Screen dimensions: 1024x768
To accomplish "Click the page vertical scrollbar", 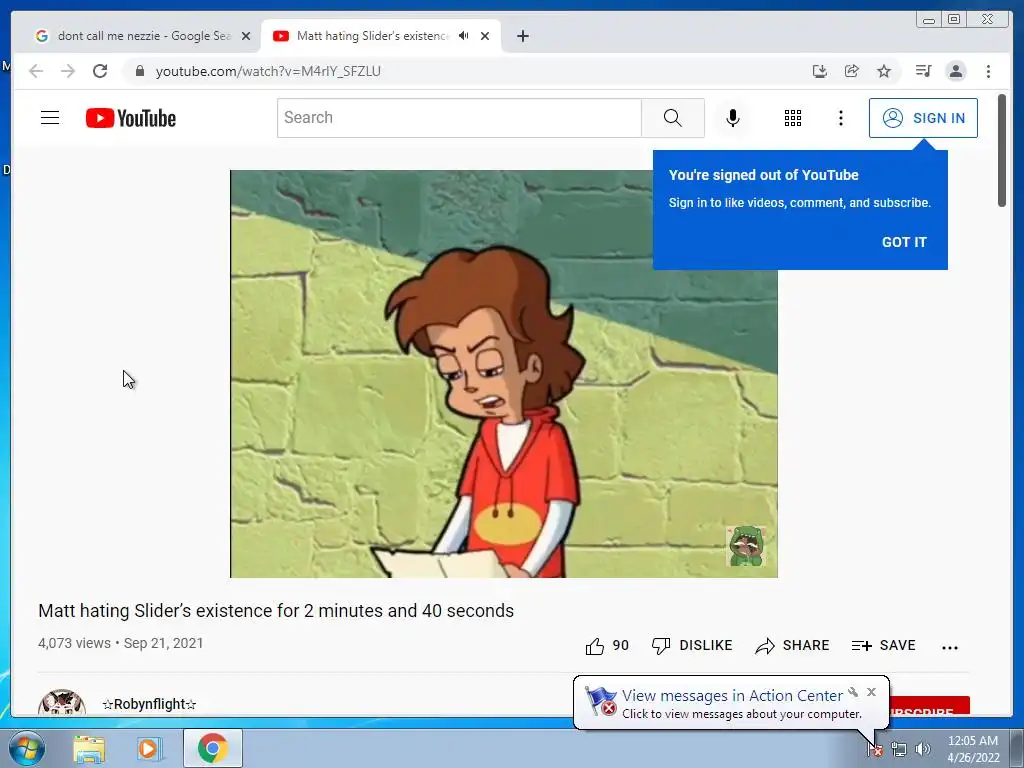I will click(1002, 150).
